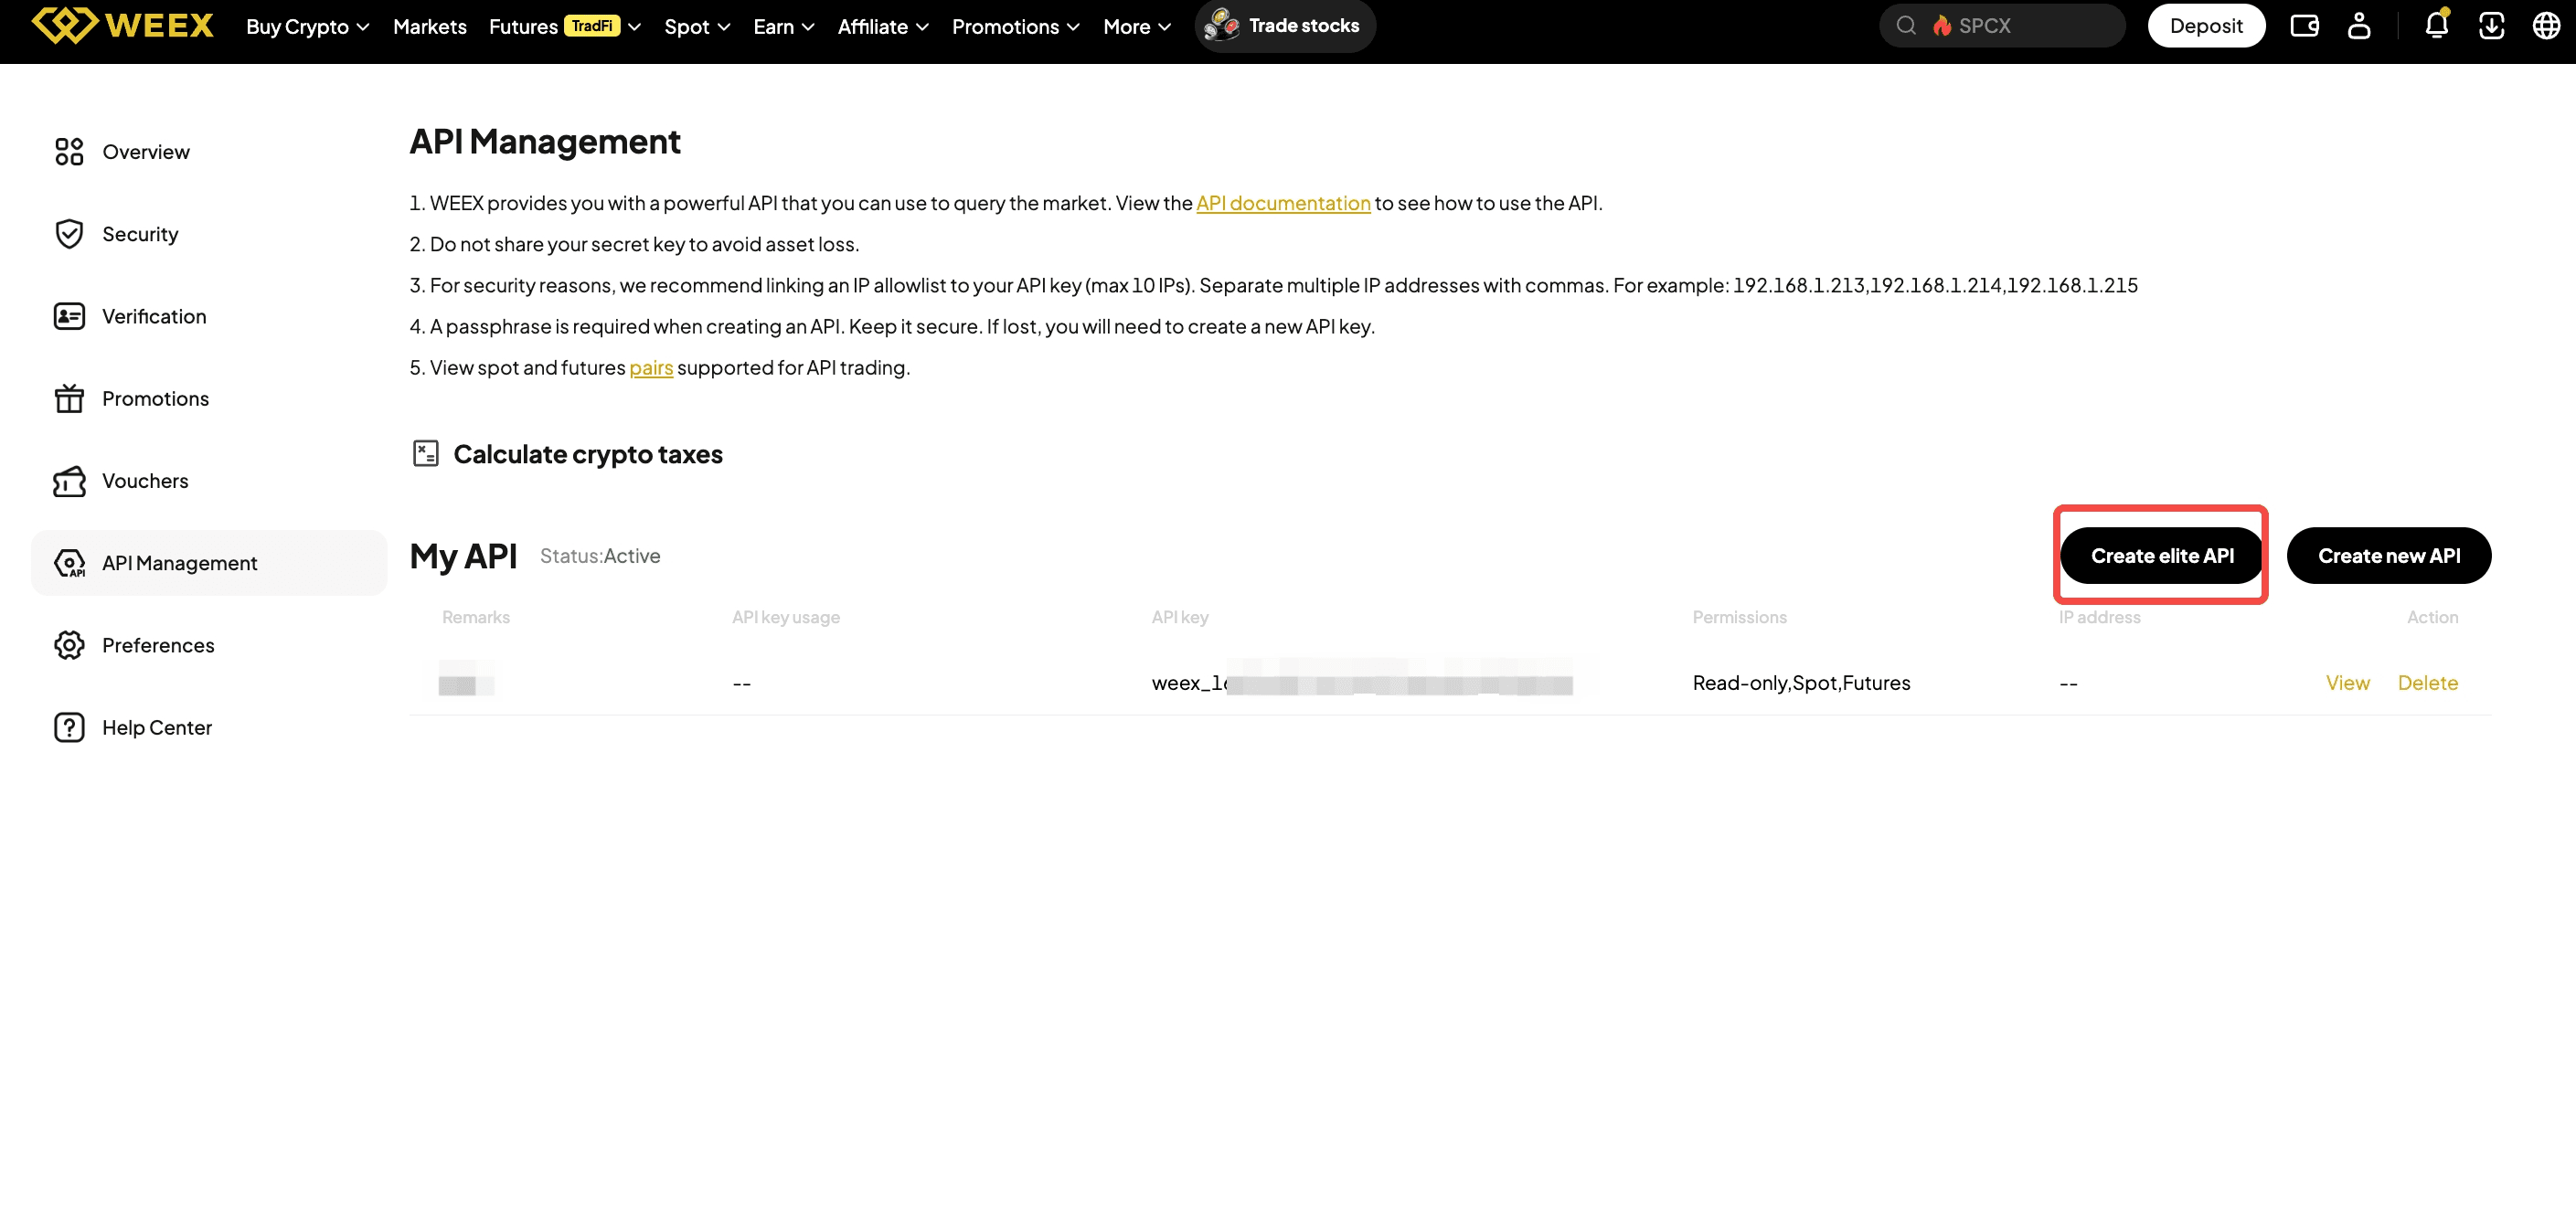The height and width of the screenshot is (1219, 2576).
Task: Click the Calculate crypto taxes icon
Action: click(x=425, y=453)
